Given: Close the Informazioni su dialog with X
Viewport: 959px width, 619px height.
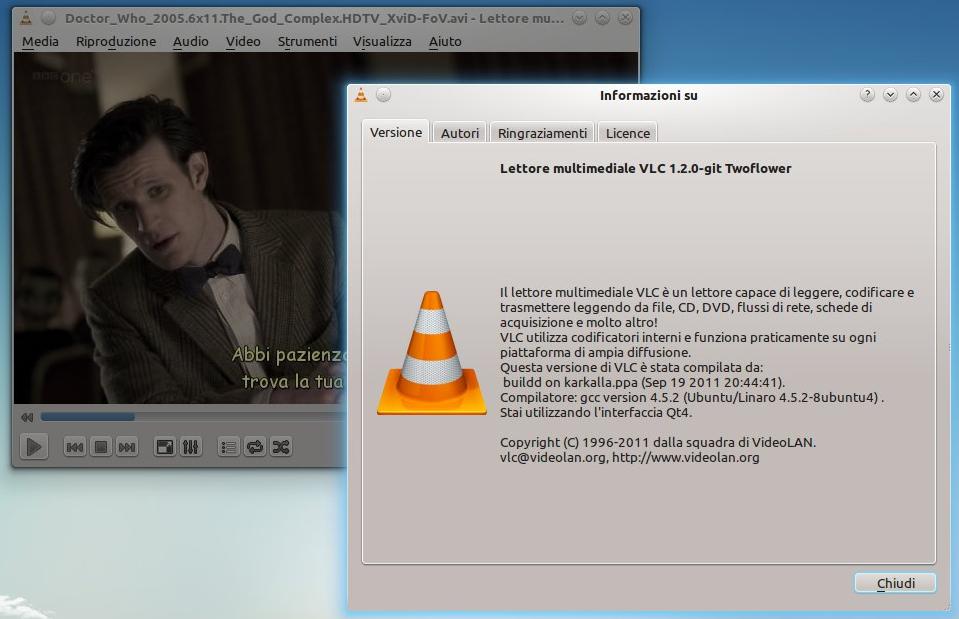Looking at the screenshot, I should click(x=936, y=95).
